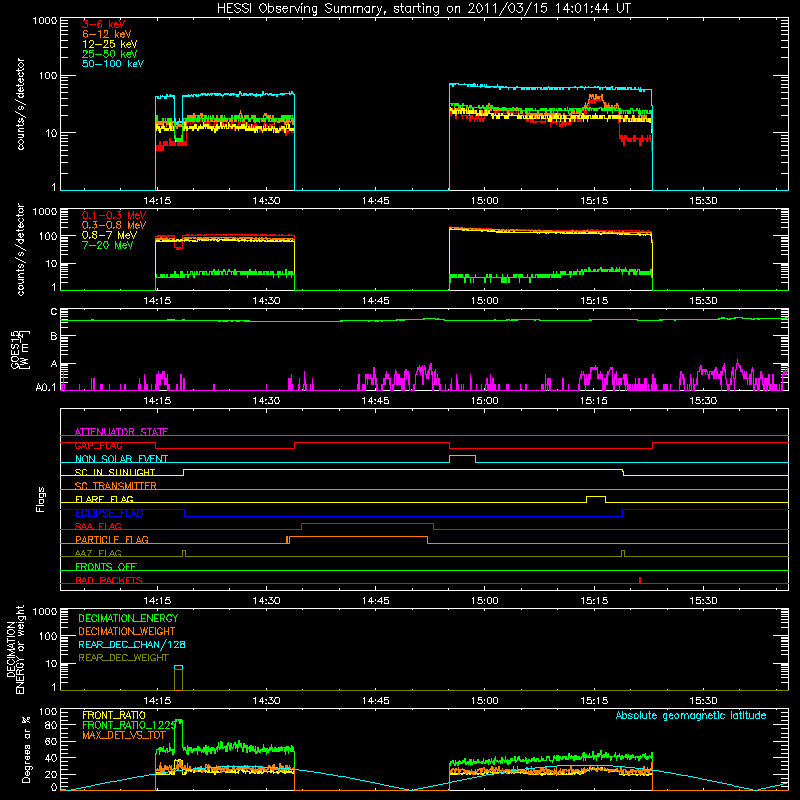
Task: Click the 0.3-0.8 MeV legend label
Action: point(114,225)
